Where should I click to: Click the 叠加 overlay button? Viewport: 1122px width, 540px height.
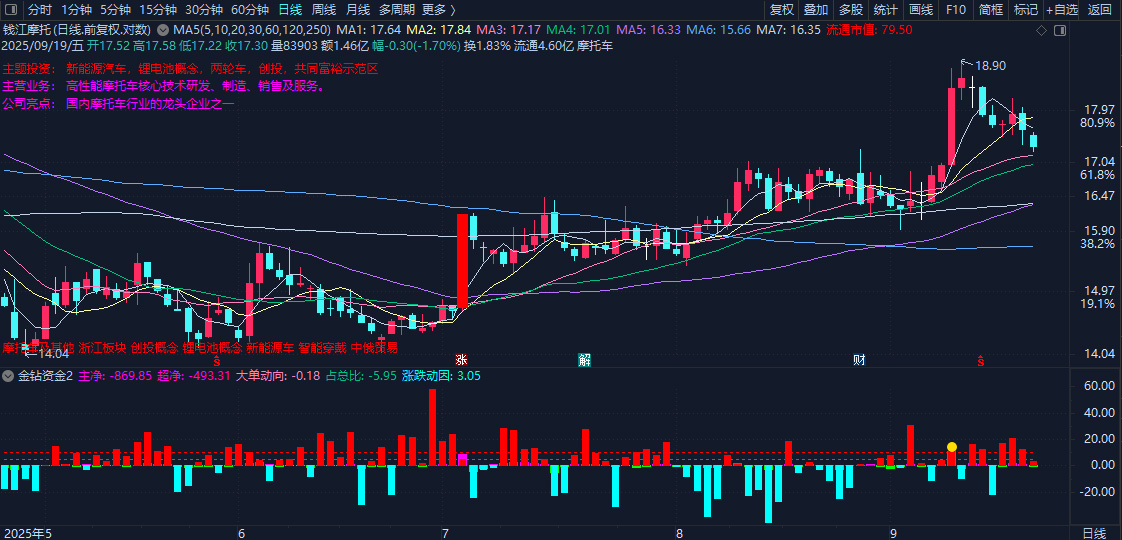tap(816, 10)
